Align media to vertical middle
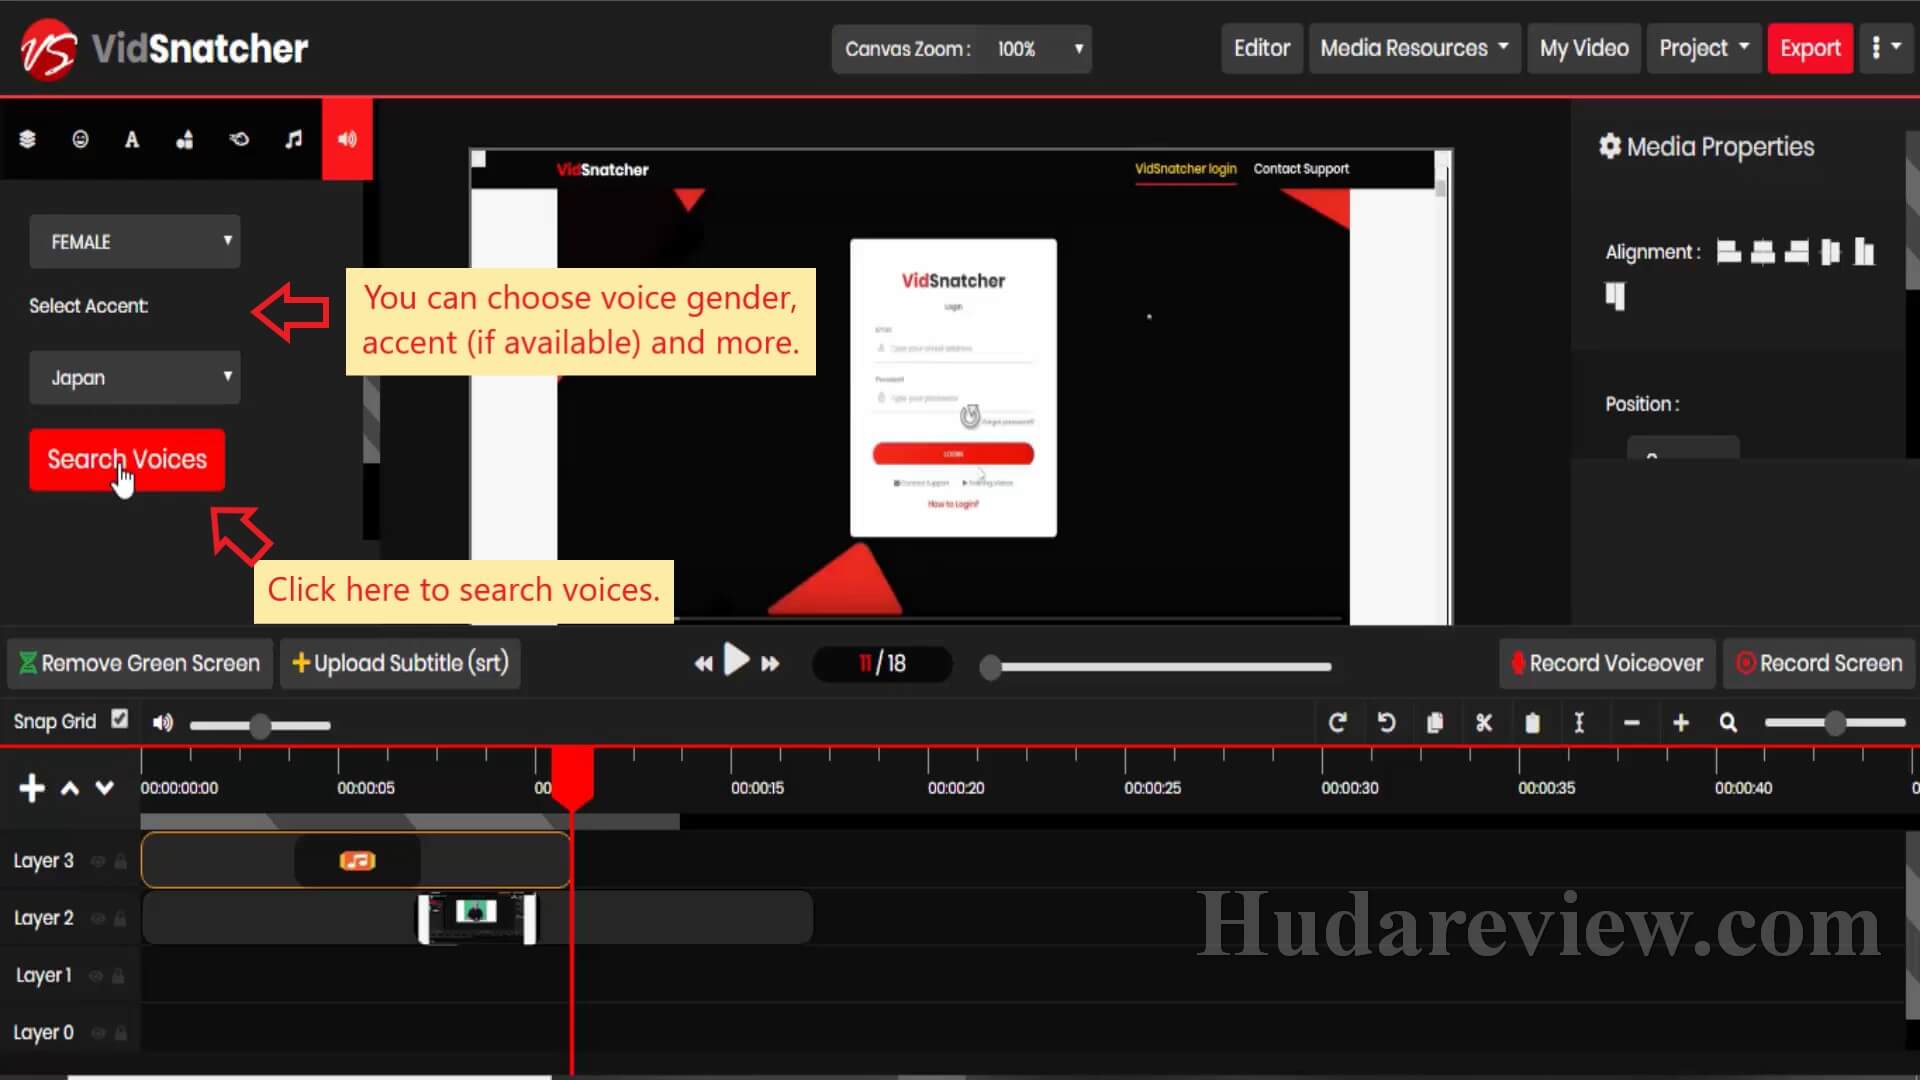Screen dimensions: 1920x1080 coord(1830,251)
